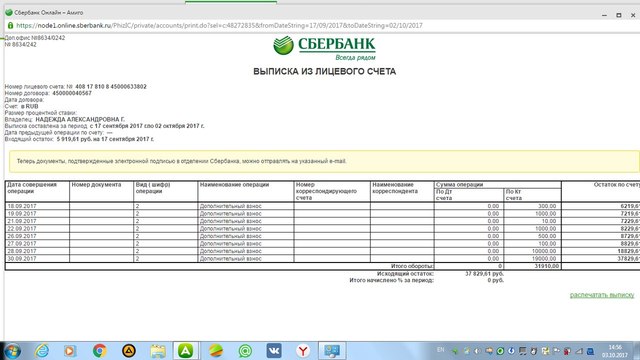This screenshot has height=360, width=640.
Task: Open the AIMP player taskbar icon
Action: pos(129,351)
